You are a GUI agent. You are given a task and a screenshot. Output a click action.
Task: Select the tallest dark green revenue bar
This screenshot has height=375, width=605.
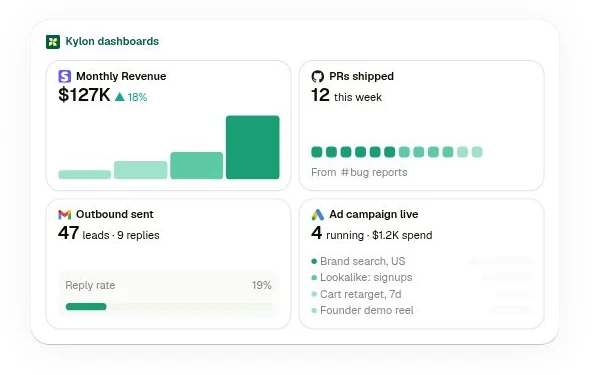[x=253, y=147]
